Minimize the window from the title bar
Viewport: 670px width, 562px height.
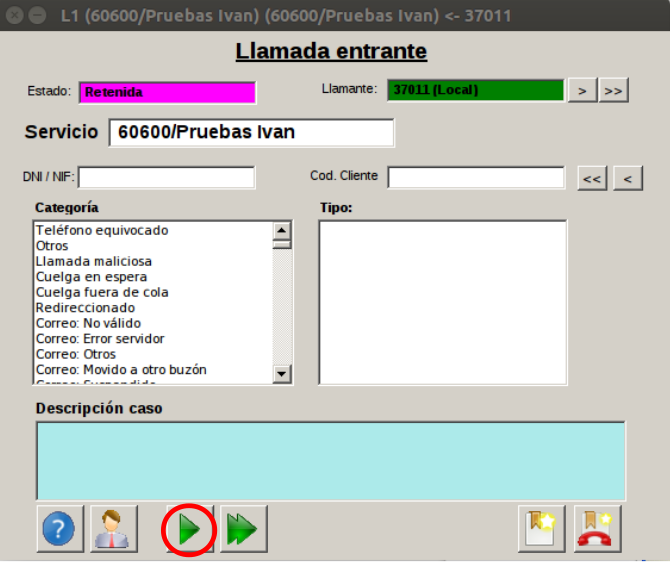(x=38, y=15)
